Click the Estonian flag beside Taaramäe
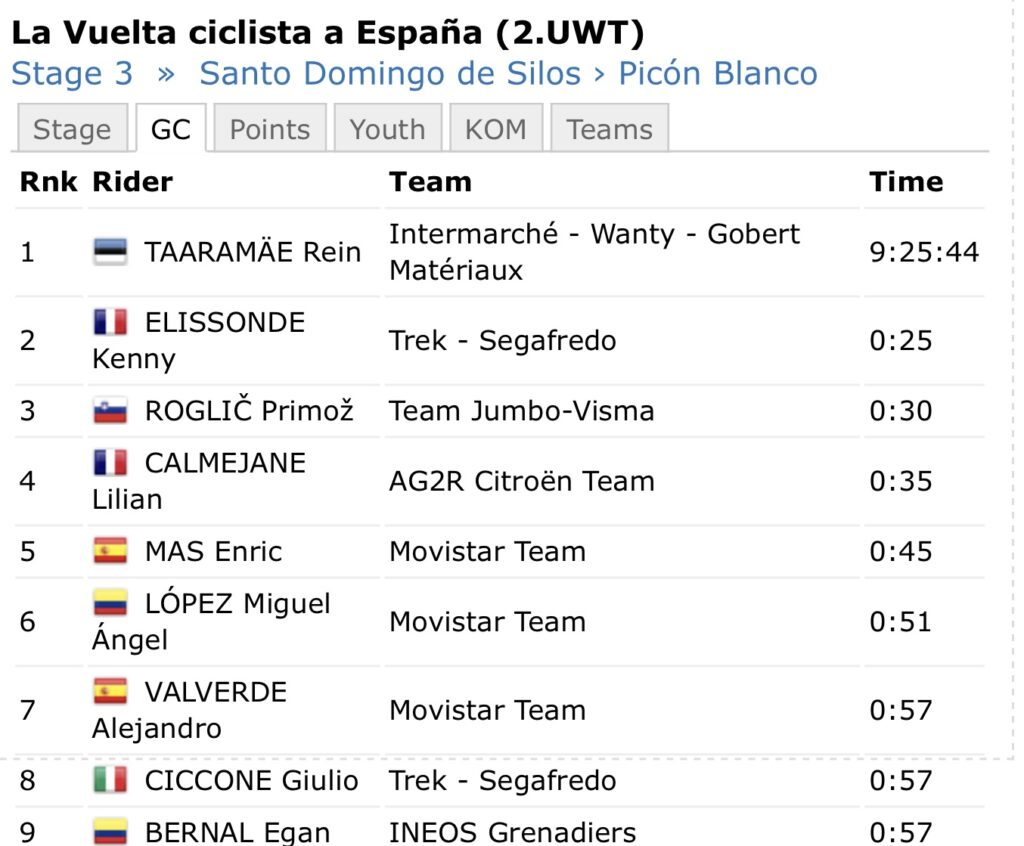 [110, 252]
